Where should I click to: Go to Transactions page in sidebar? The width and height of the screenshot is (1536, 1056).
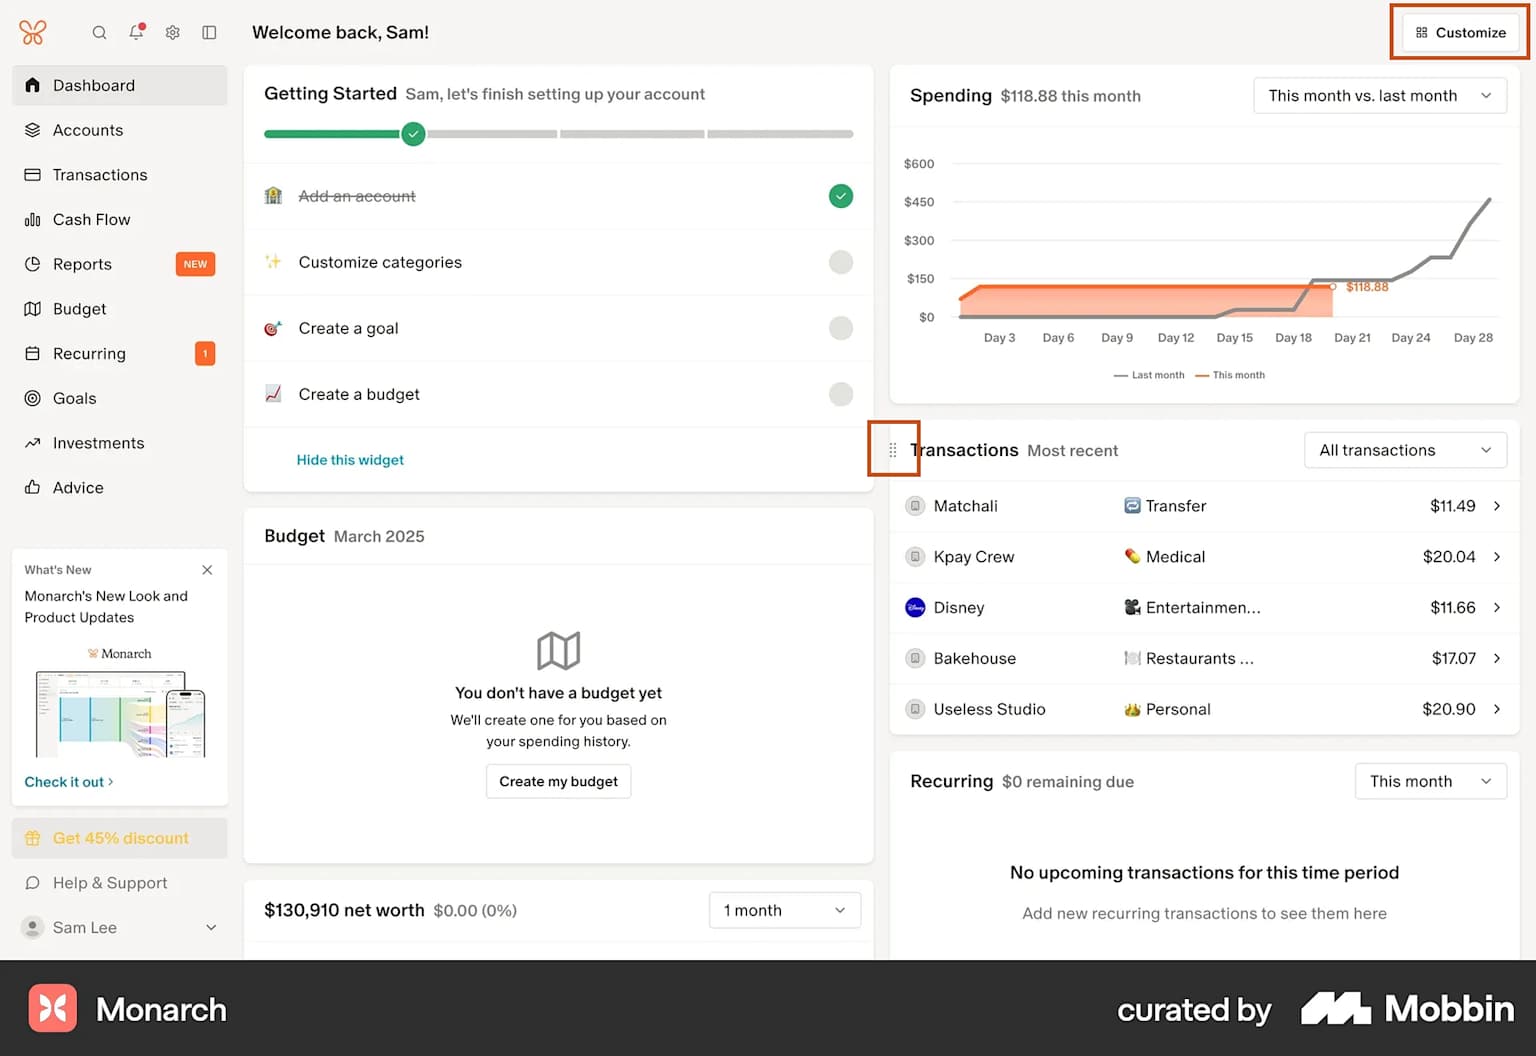tap(119, 175)
